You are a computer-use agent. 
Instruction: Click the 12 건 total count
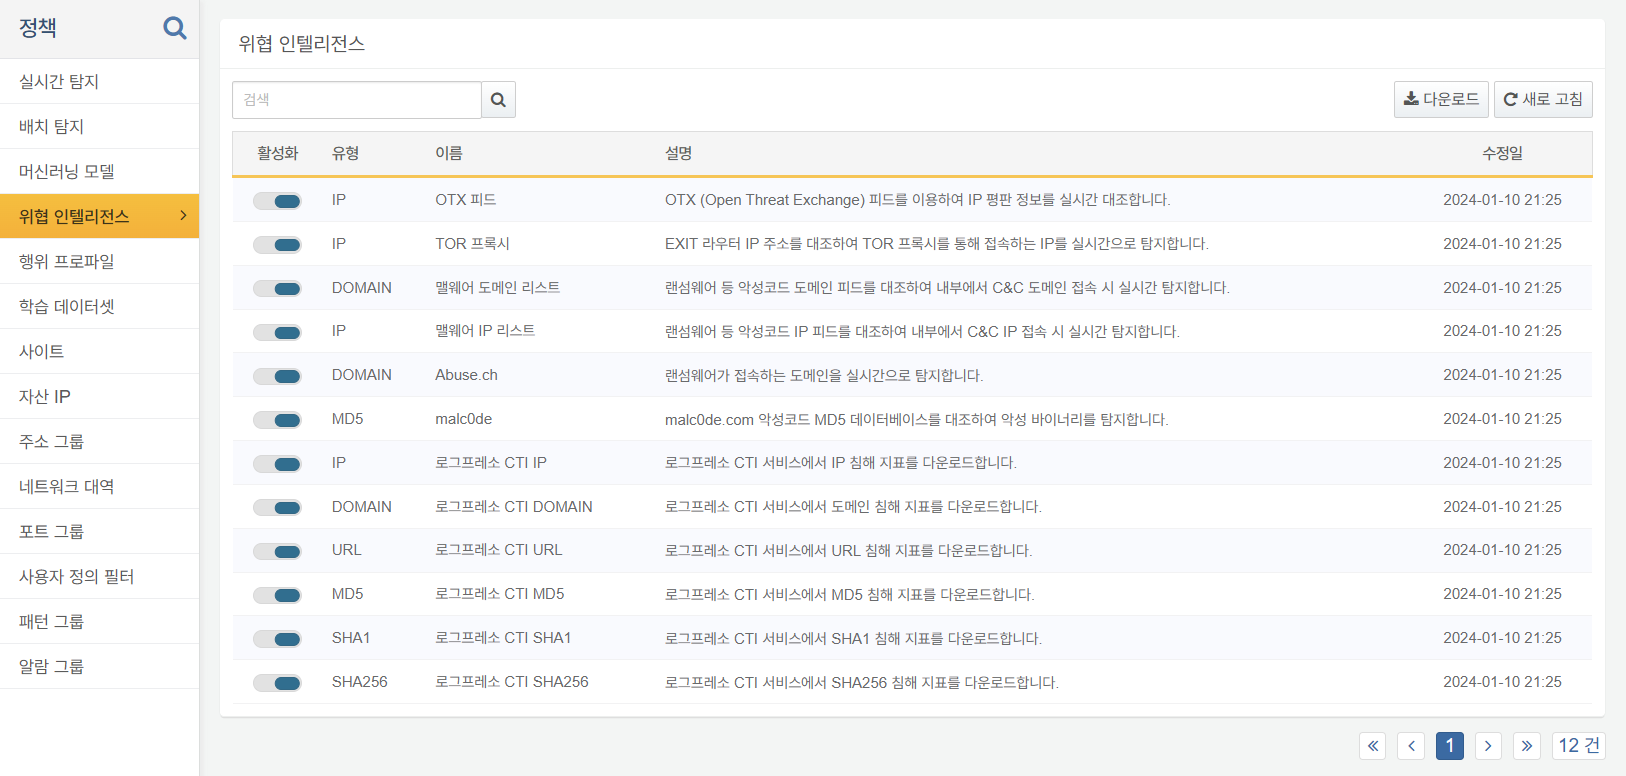click(1579, 746)
